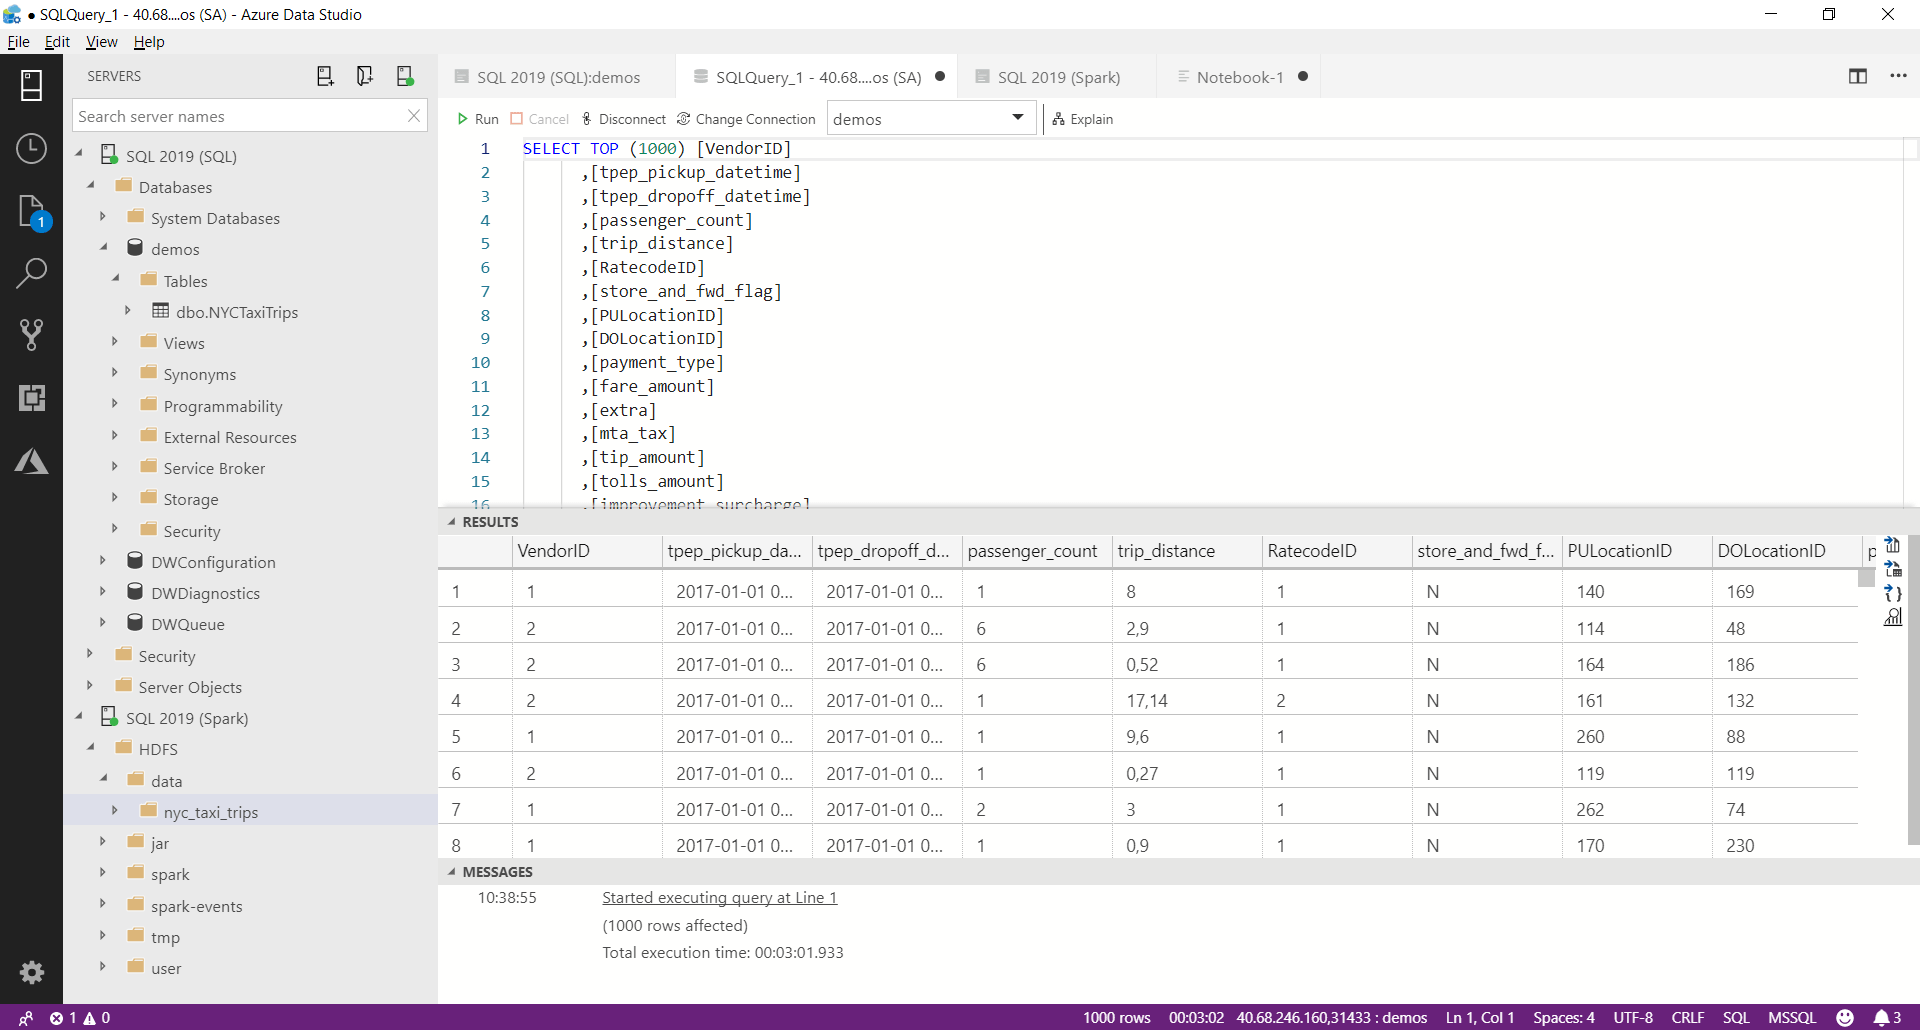Open Manage Settings gear at bottom left
Image resolution: width=1920 pixels, height=1031 pixels.
pyautogui.click(x=31, y=972)
